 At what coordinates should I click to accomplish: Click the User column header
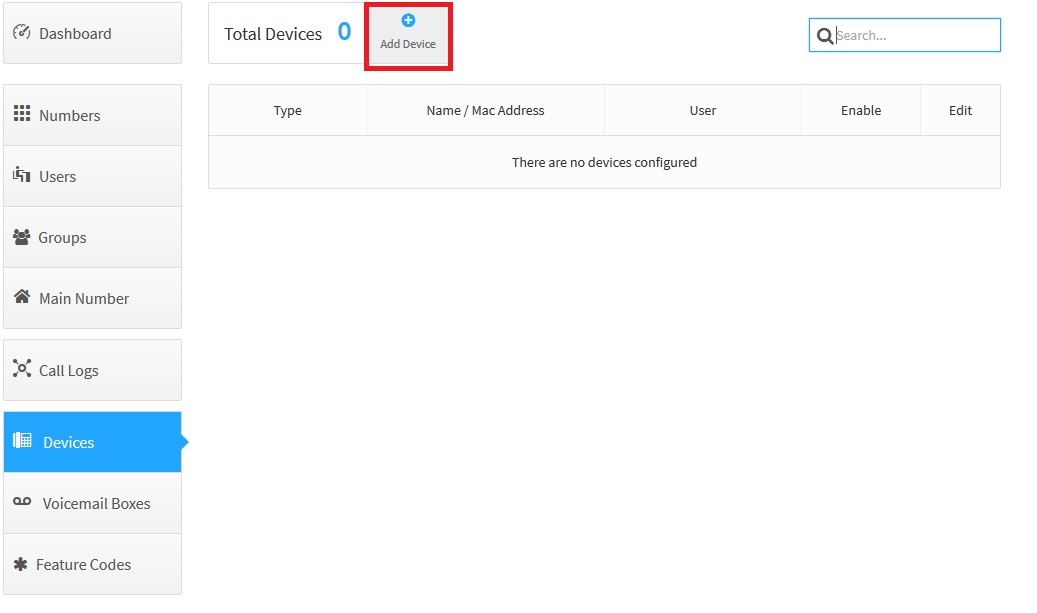tap(702, 110)
